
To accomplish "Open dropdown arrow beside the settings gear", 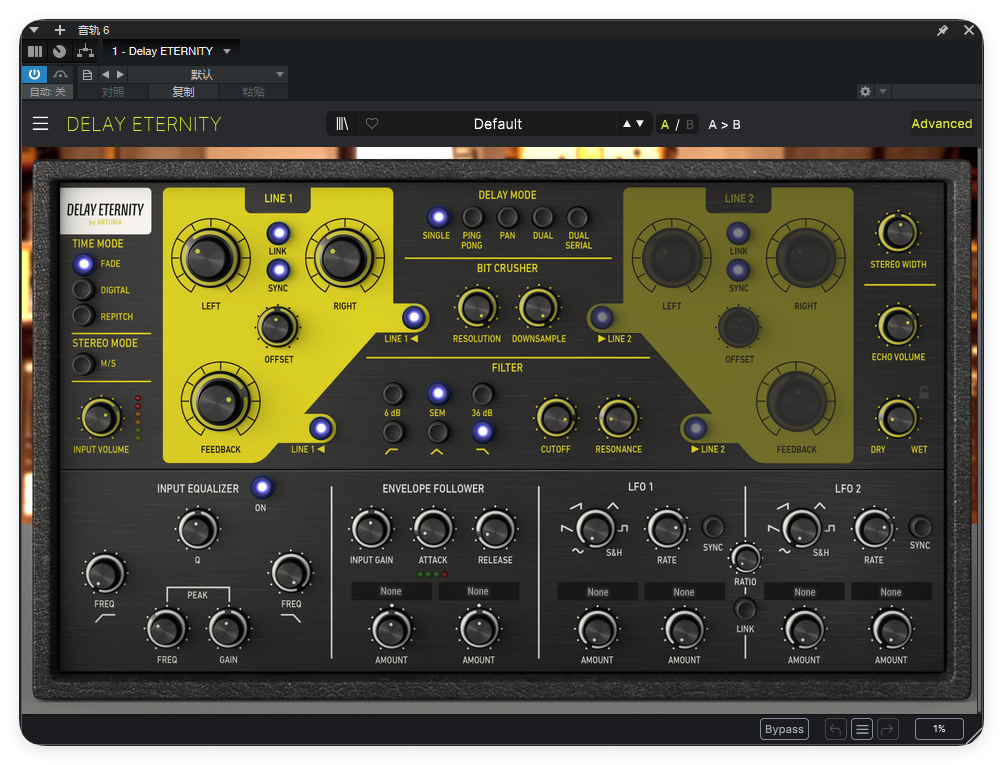I will tap(883, 91).
